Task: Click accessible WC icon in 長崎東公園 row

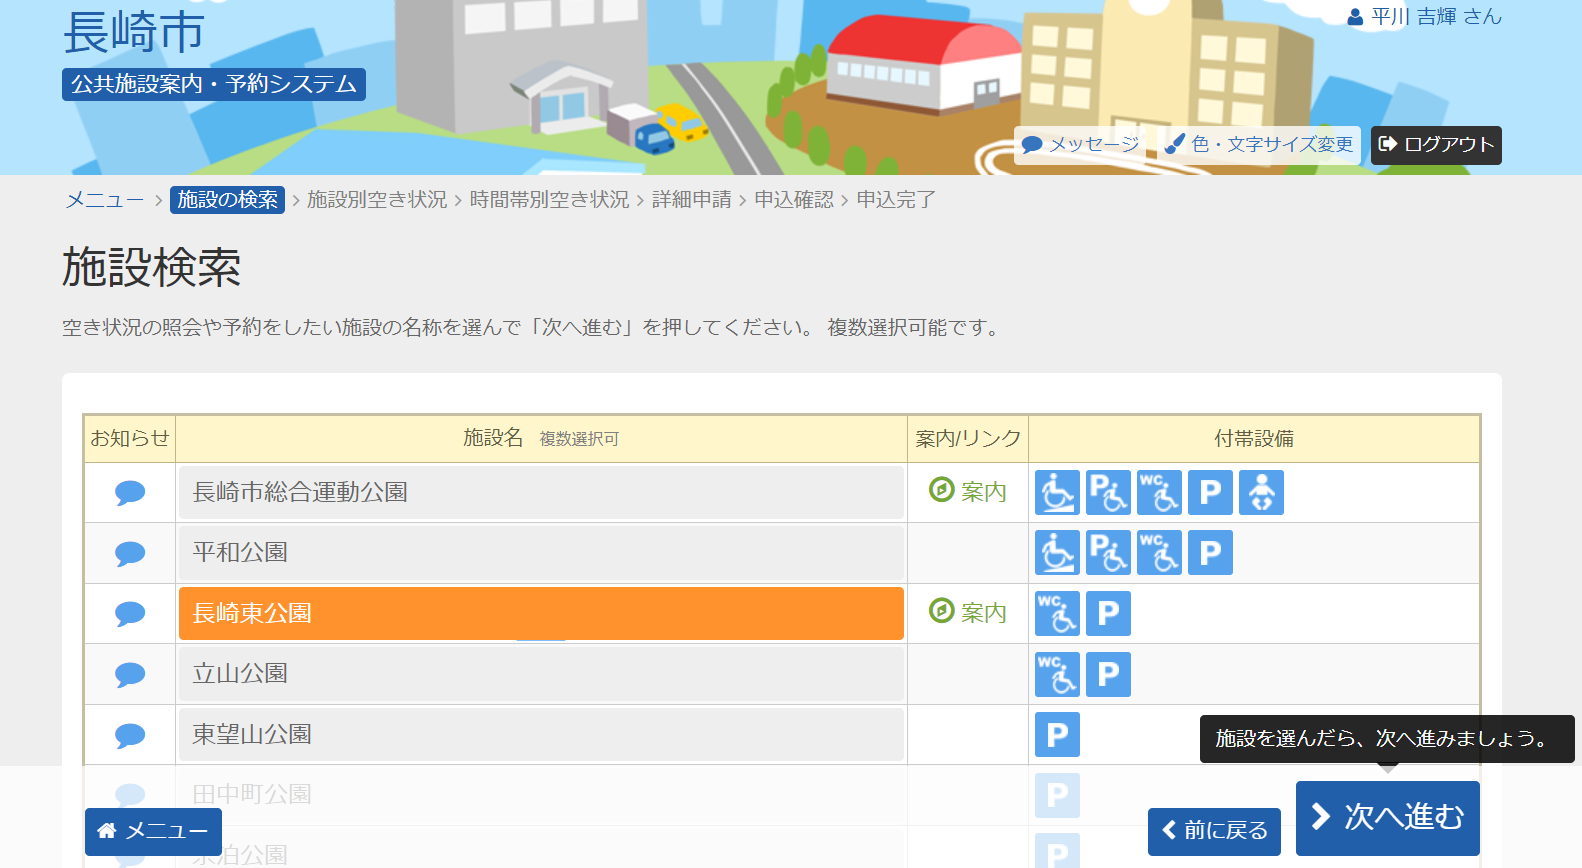Action: click(x=1057, y=614)
